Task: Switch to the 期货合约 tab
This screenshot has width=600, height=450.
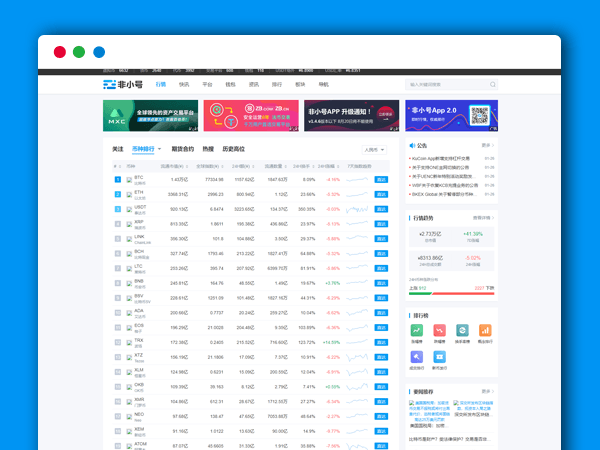Action: tap(183, 149)
